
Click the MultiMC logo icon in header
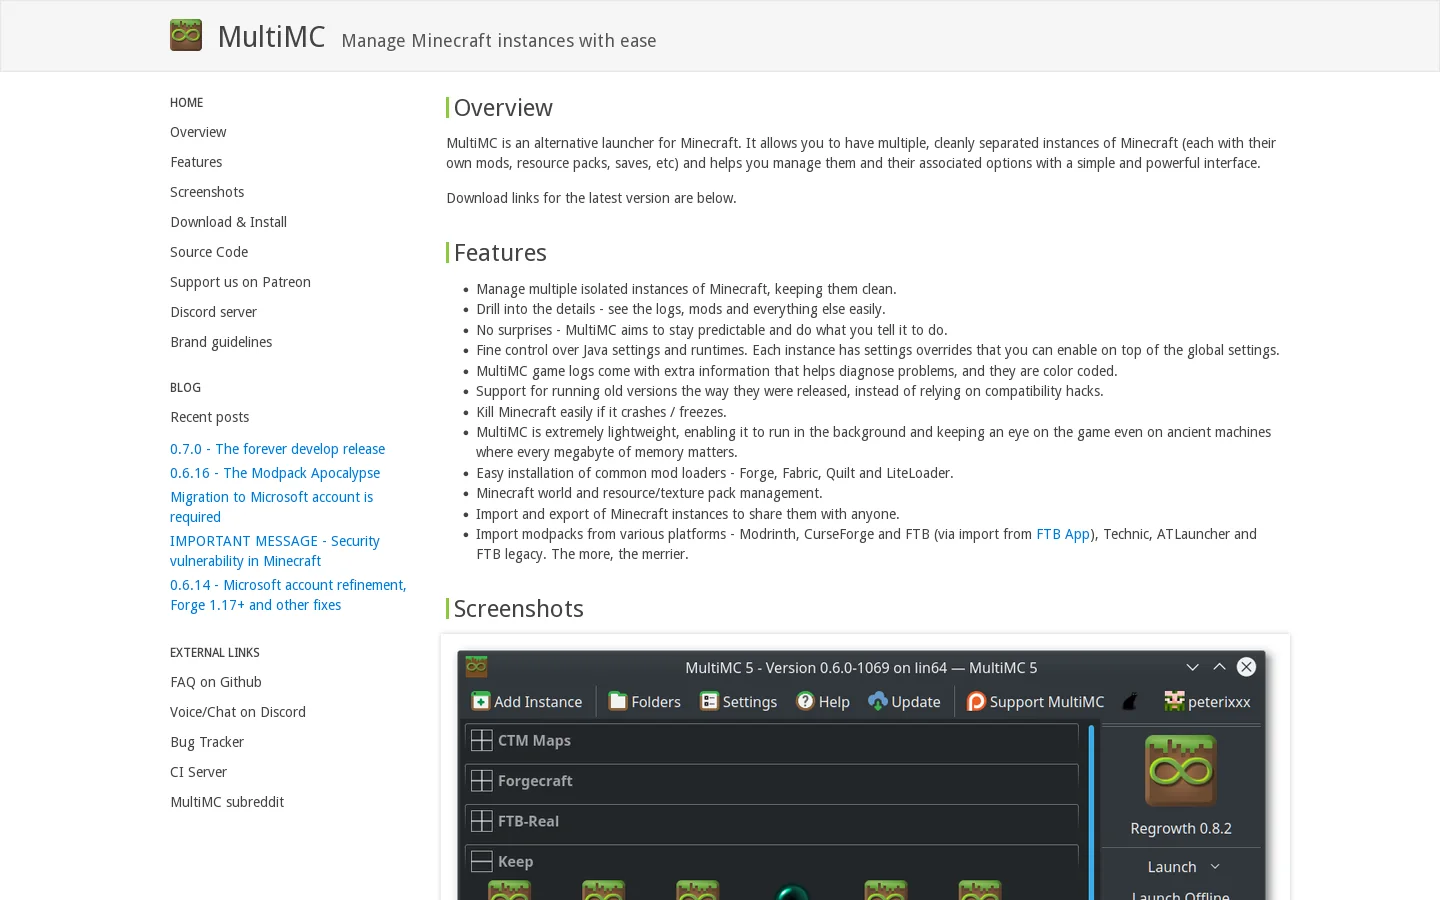pos(186,35)
